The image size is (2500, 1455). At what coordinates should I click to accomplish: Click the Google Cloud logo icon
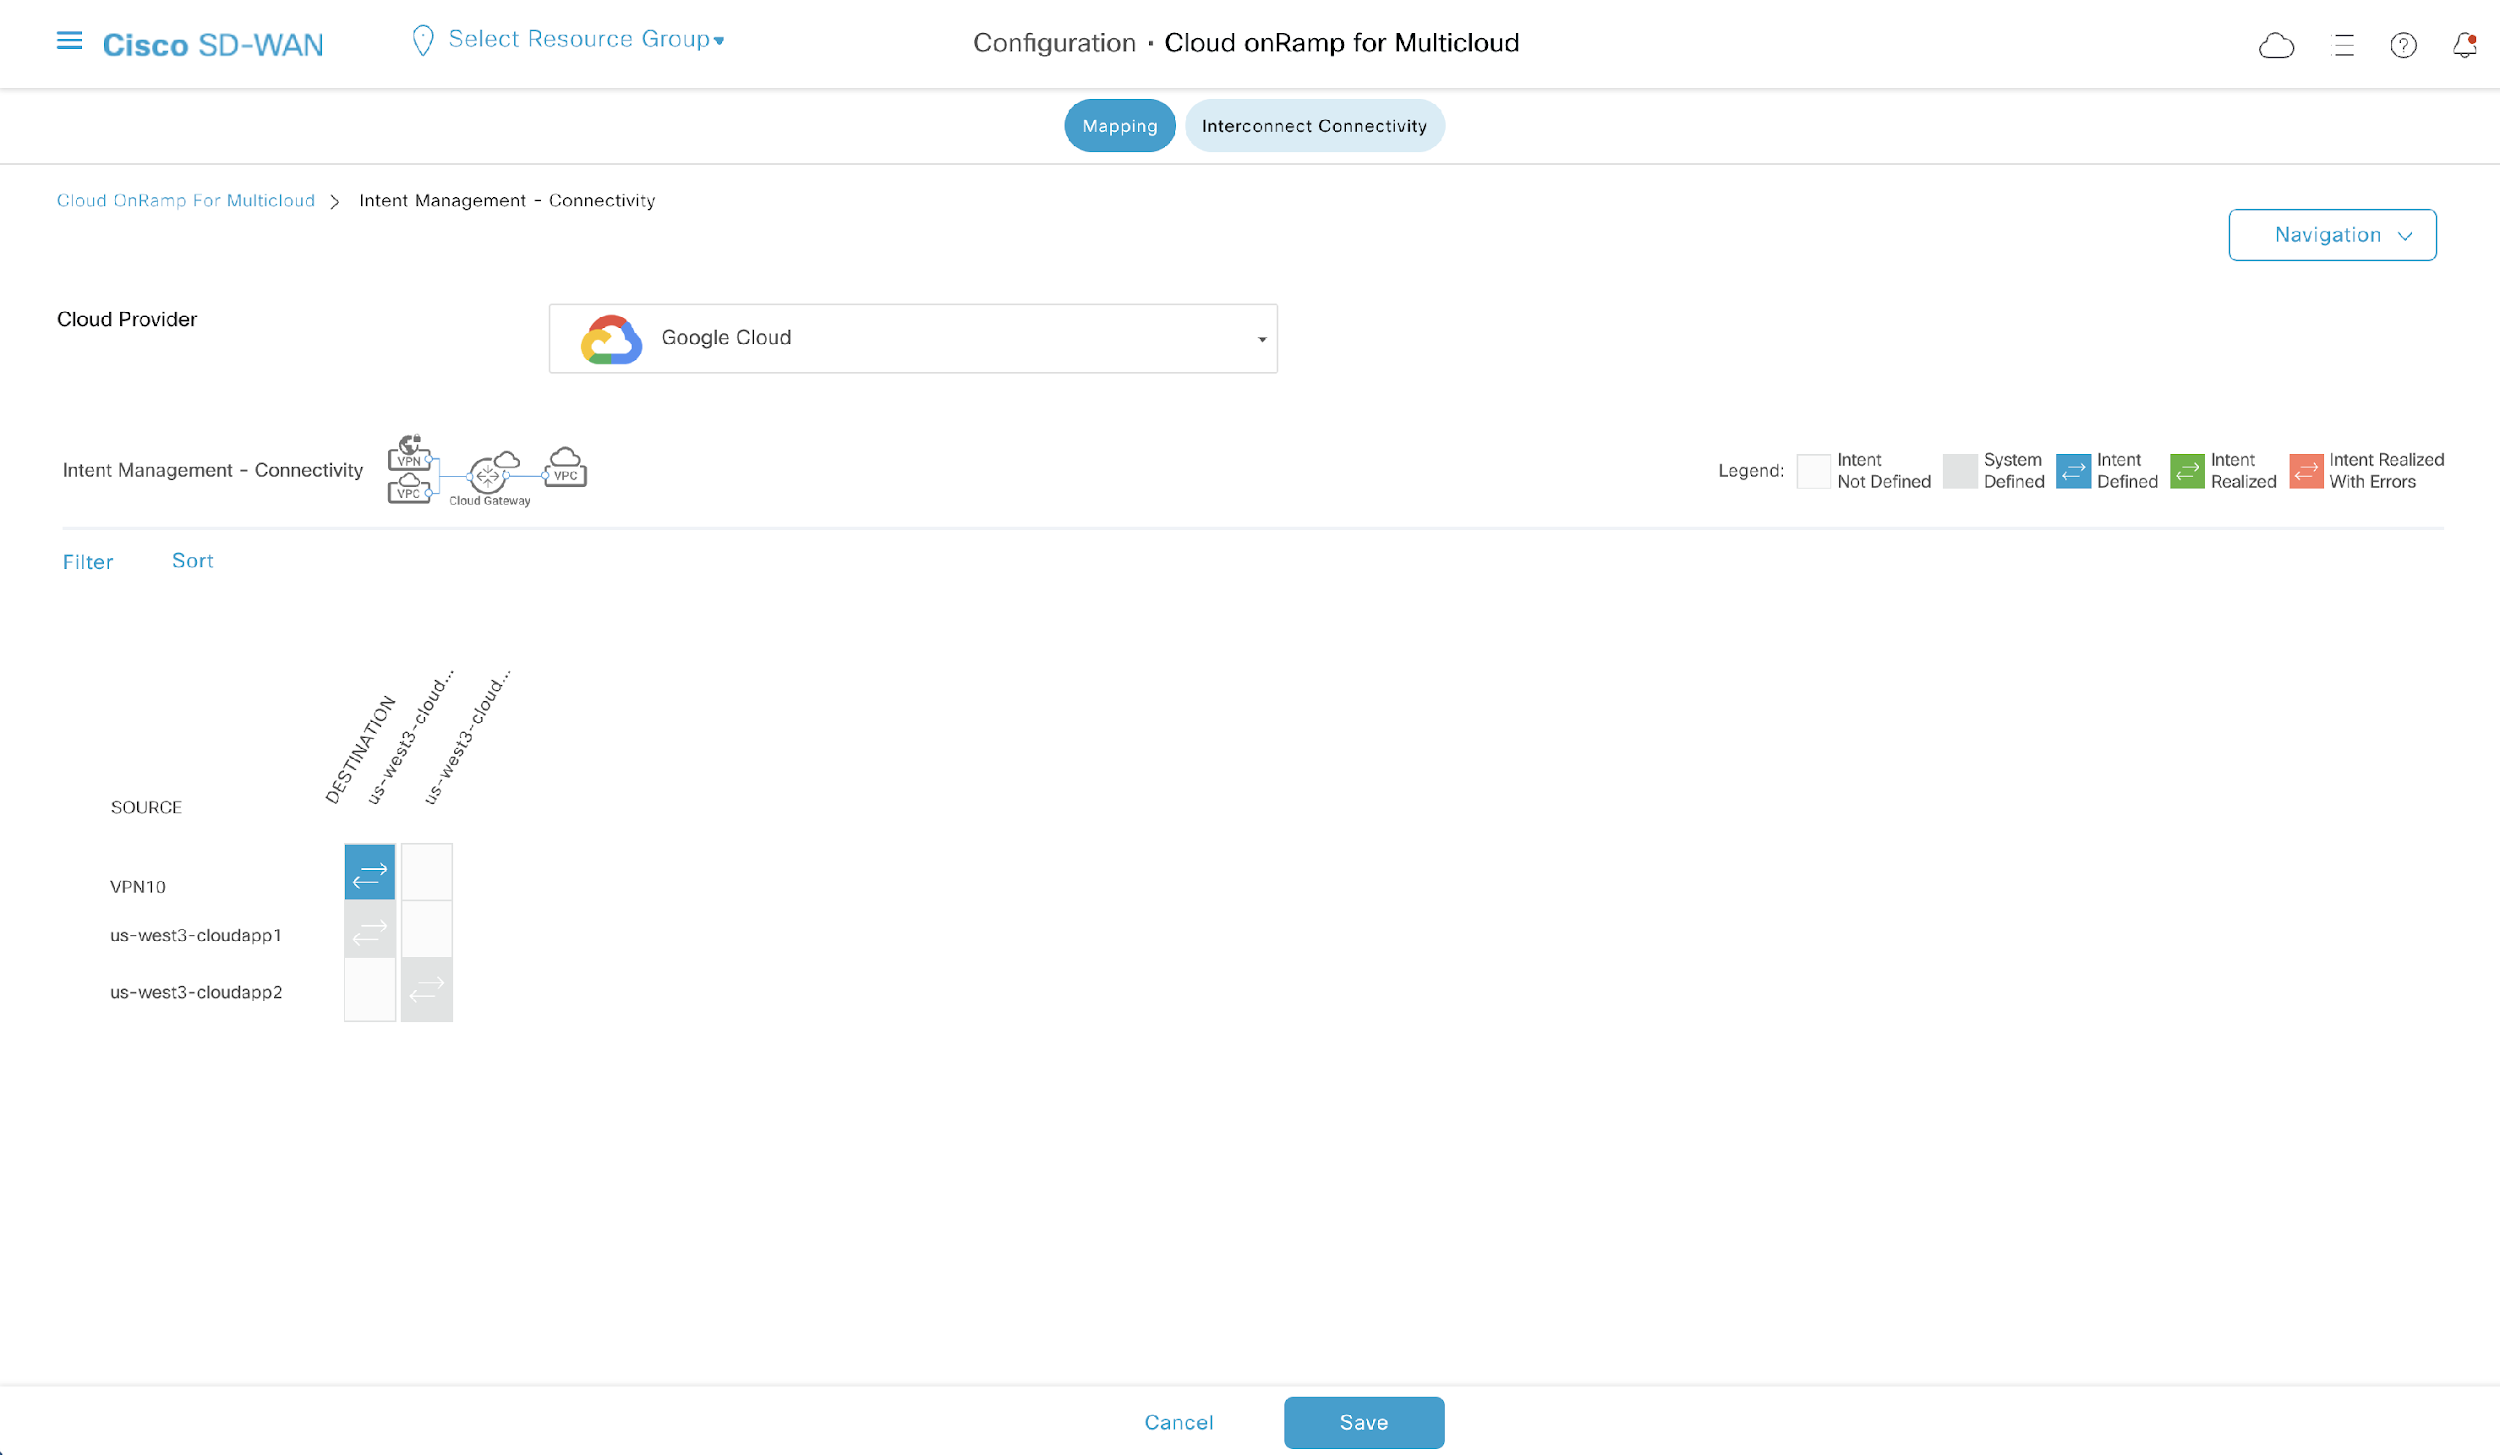pos(611,340)
